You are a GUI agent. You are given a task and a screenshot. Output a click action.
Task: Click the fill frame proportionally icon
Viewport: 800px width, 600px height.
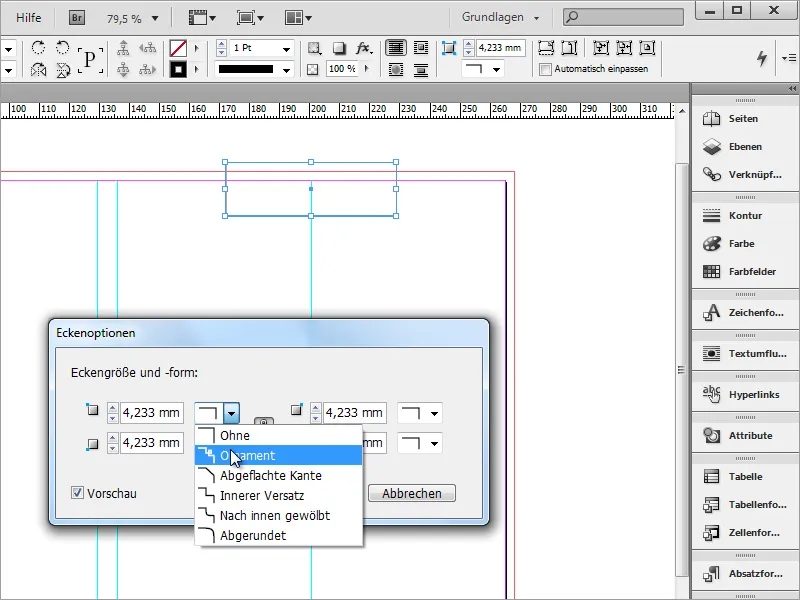(546, 48)
